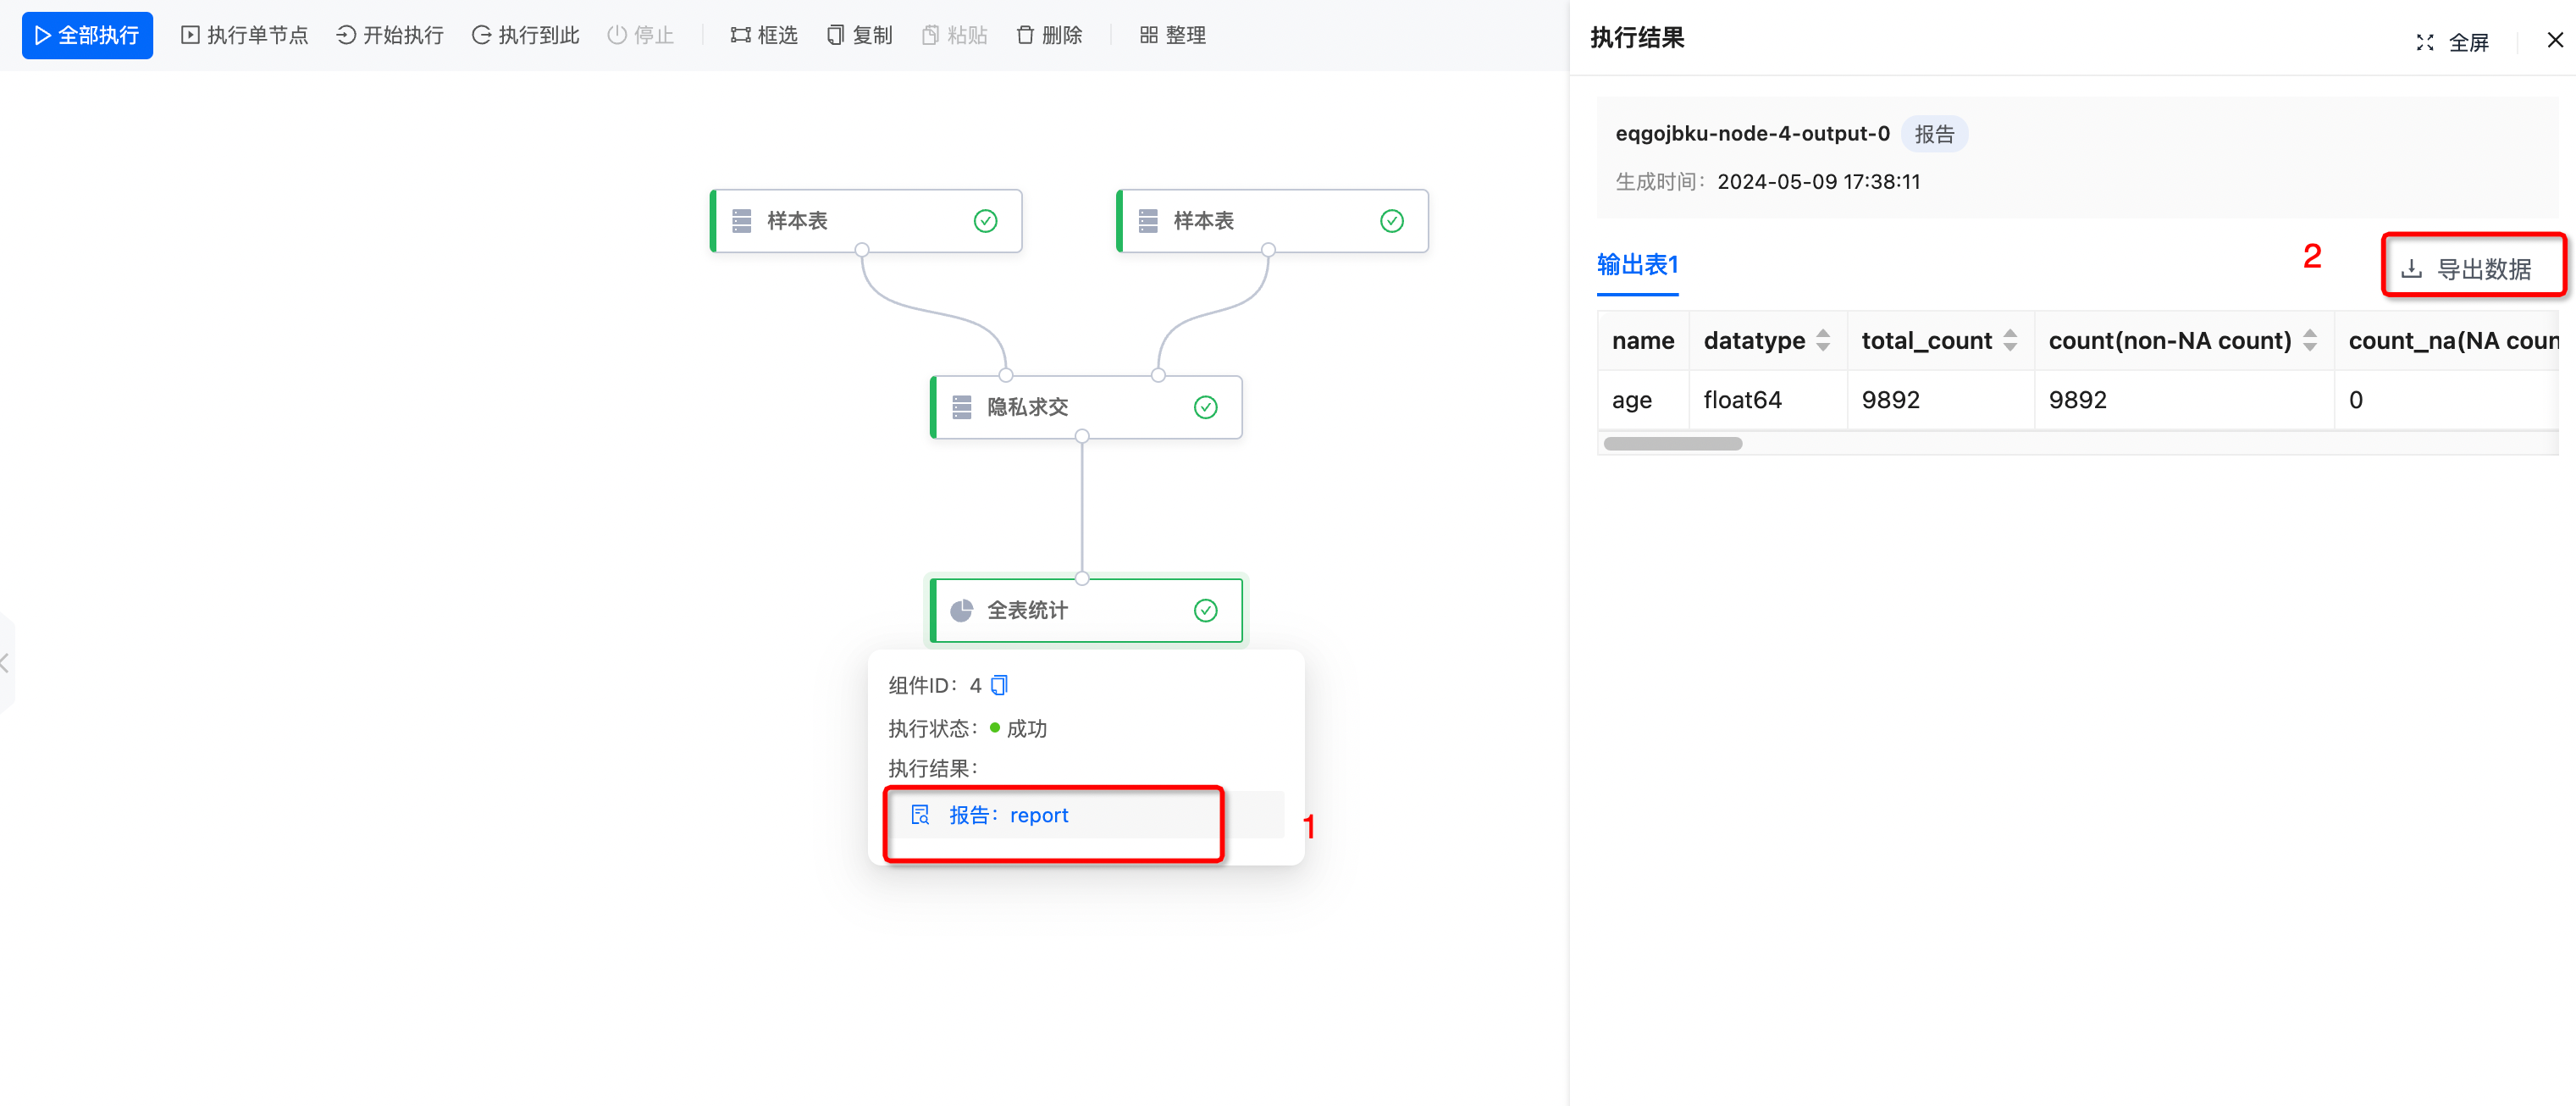Click success check icon on 全表统计
This screenshot has height=1106, width=2576.
tap(1206, 610)
